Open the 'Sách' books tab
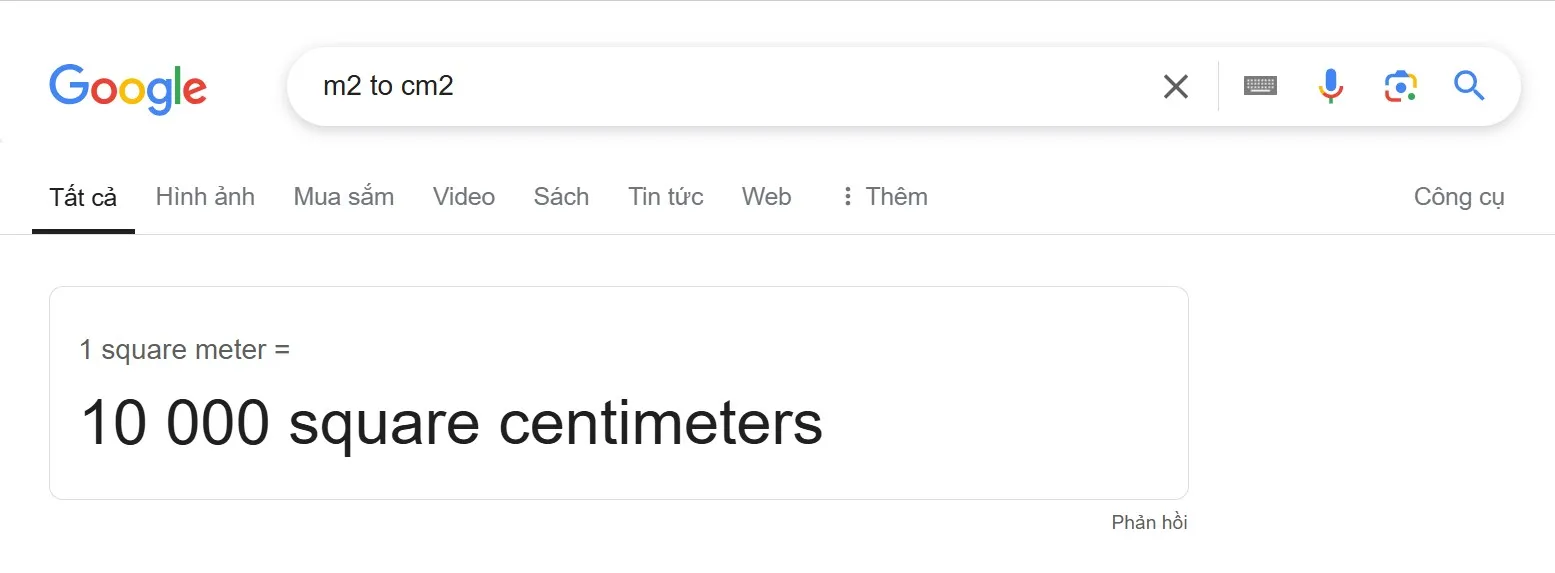The height and width of the screenshot is (573, 1555). pos(561,197)
